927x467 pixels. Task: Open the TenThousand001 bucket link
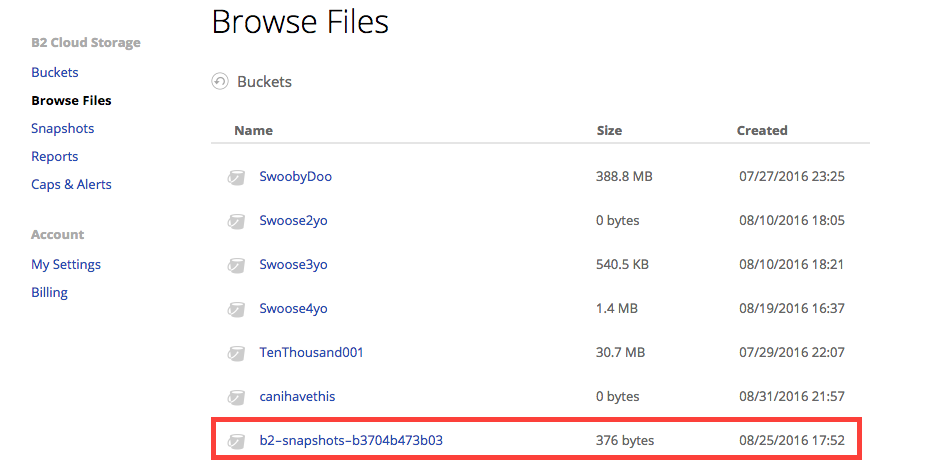tap(312, 352)
